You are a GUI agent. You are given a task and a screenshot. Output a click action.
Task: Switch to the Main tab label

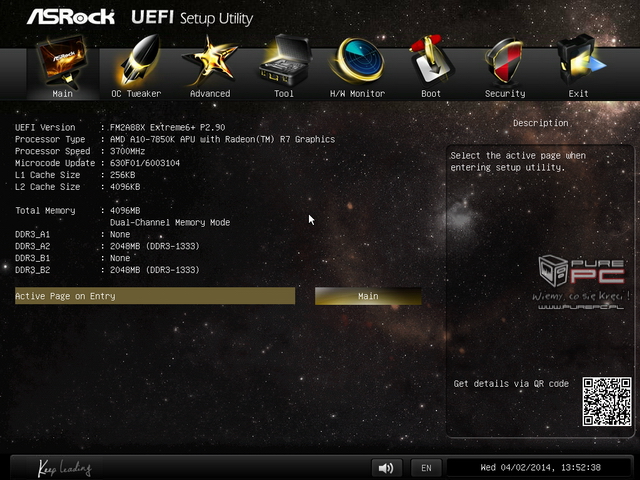[x=62, y=94]
